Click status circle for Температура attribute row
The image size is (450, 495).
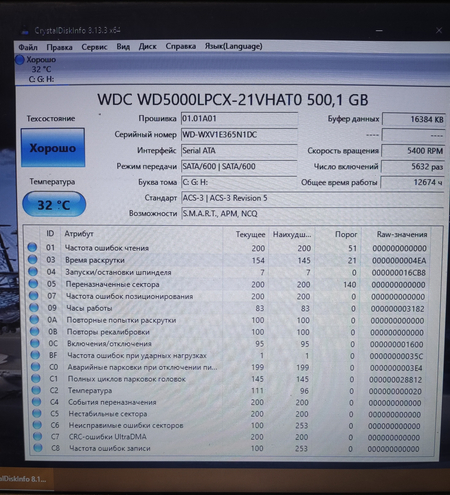click(36, 390)
